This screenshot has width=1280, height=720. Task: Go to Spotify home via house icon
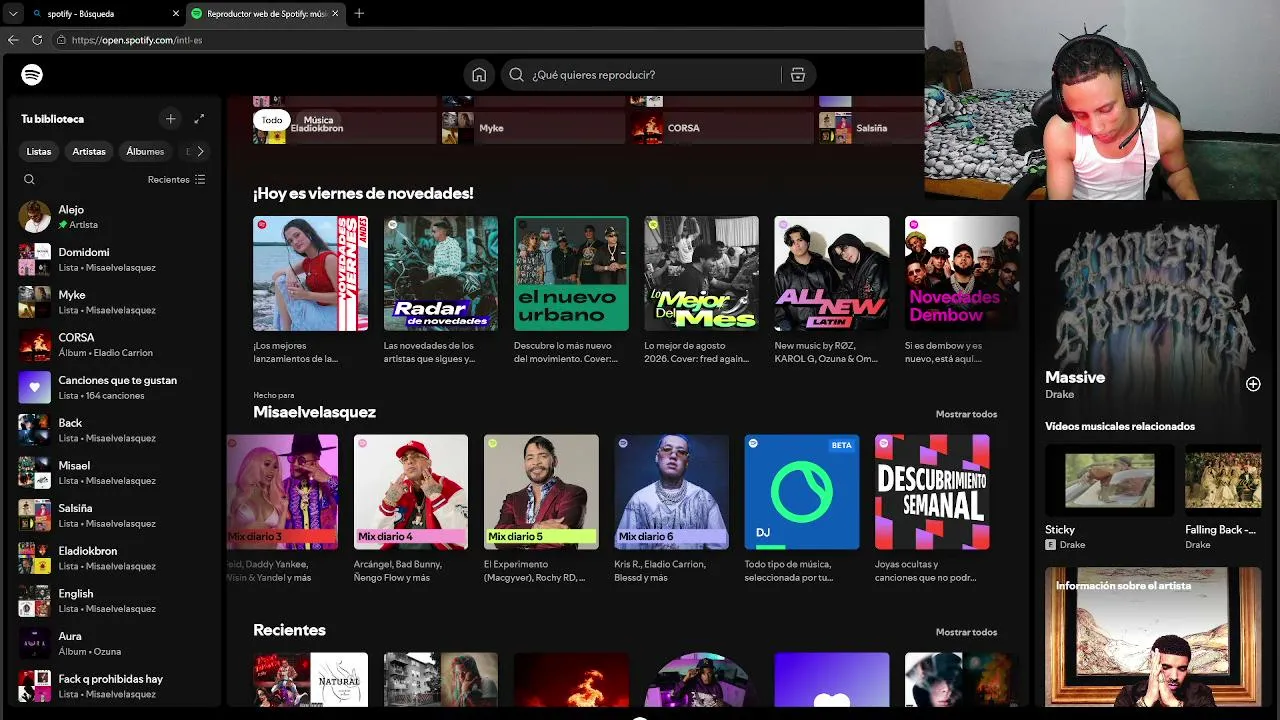tap(479, 75)
